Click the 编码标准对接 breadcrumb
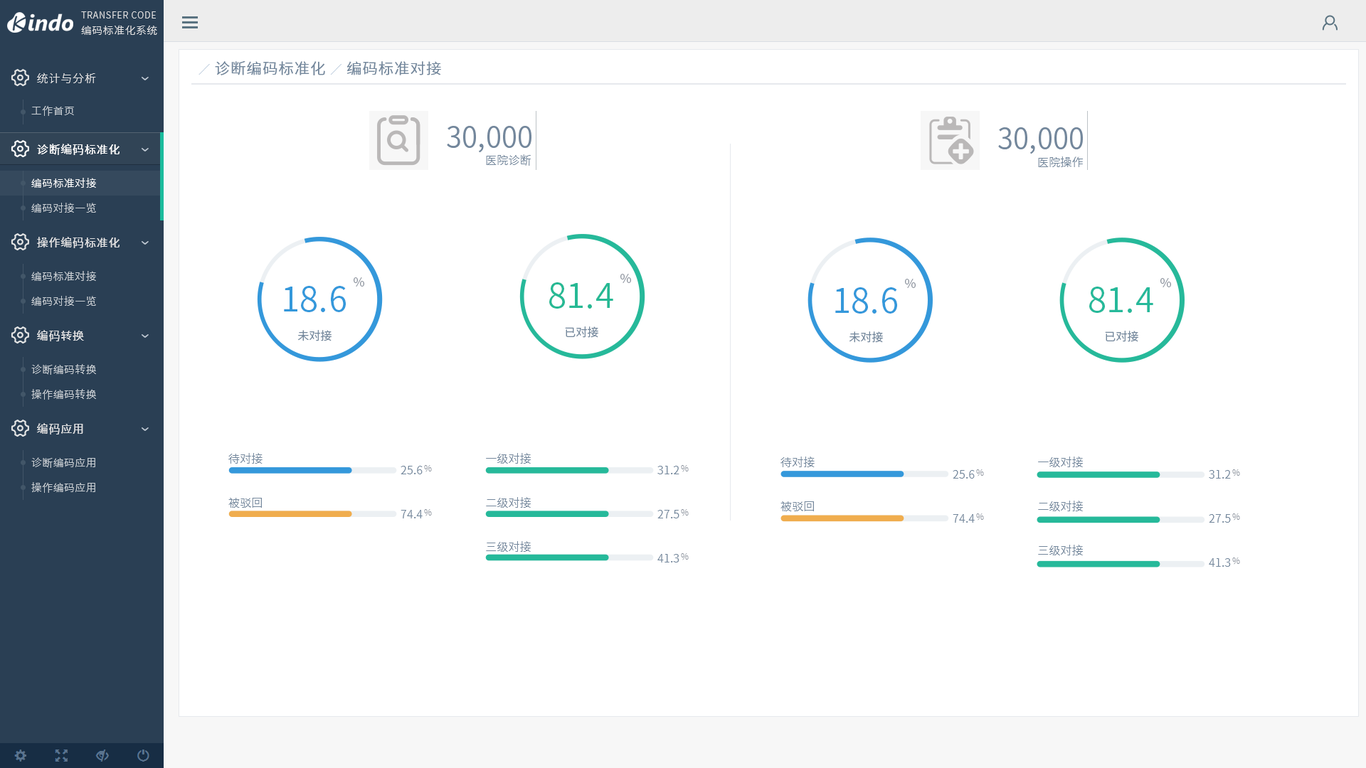 point(394,68)
